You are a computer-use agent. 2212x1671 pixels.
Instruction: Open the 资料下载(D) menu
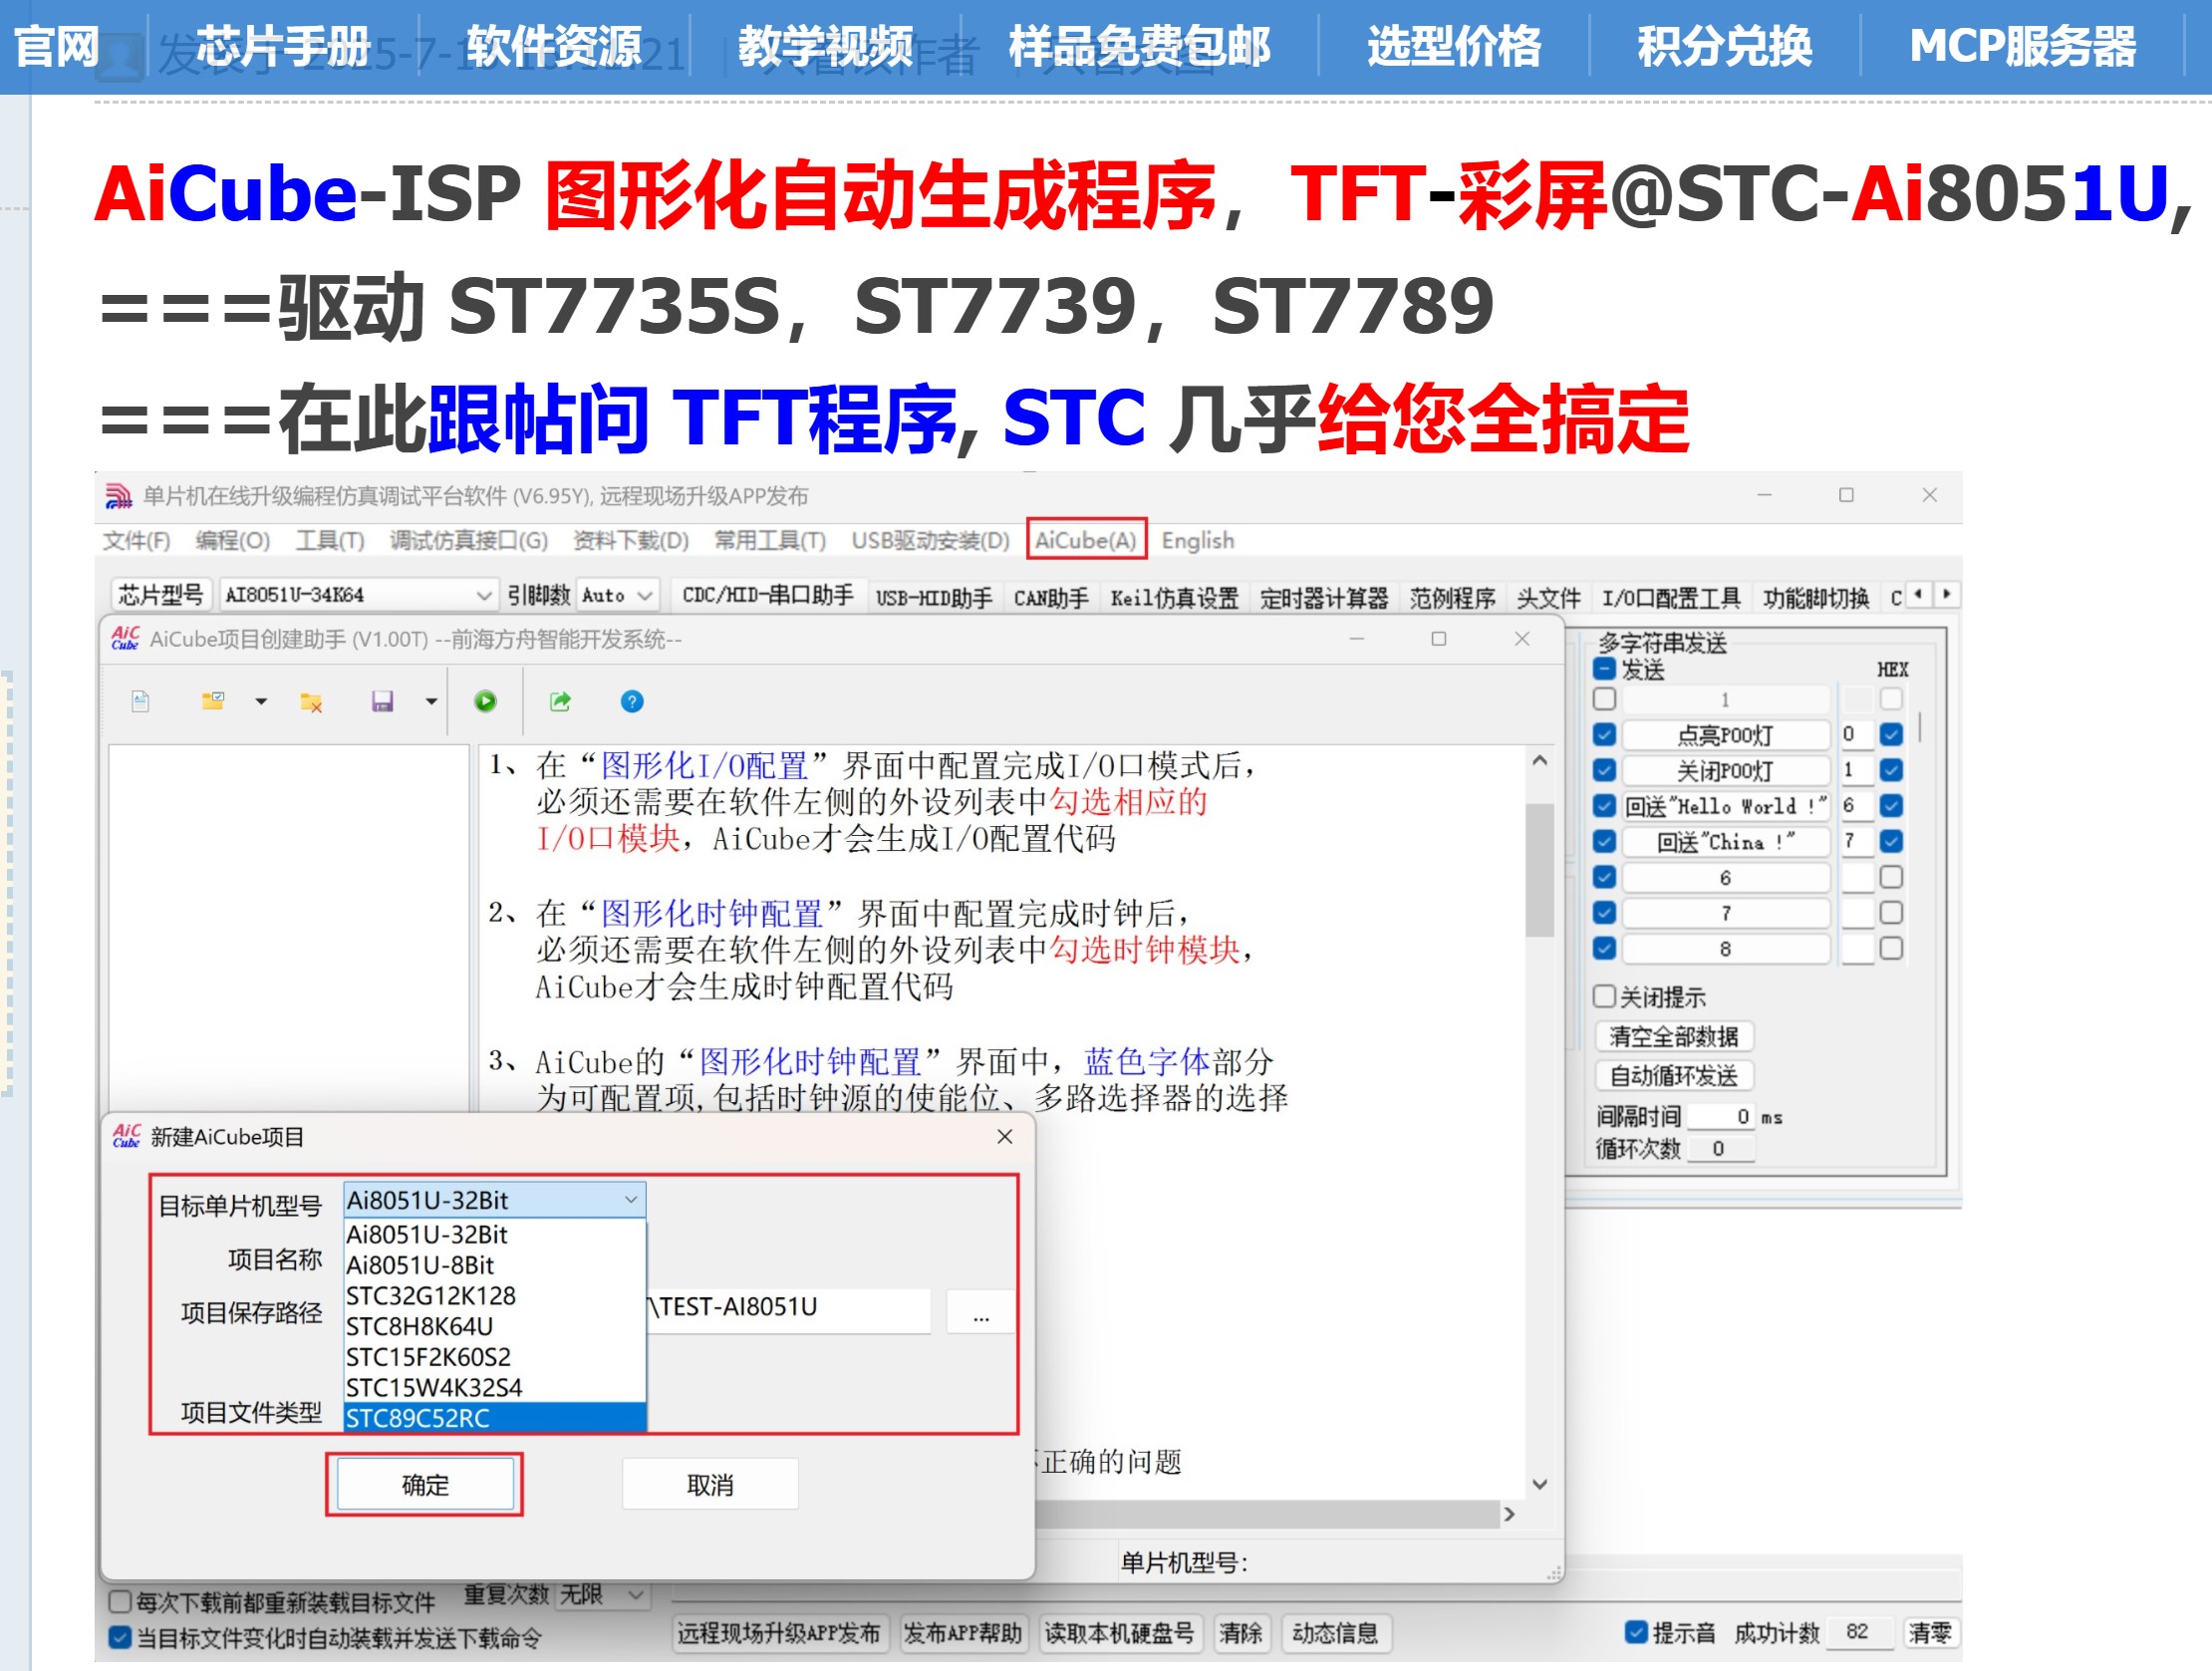click(x=631, y=541)
